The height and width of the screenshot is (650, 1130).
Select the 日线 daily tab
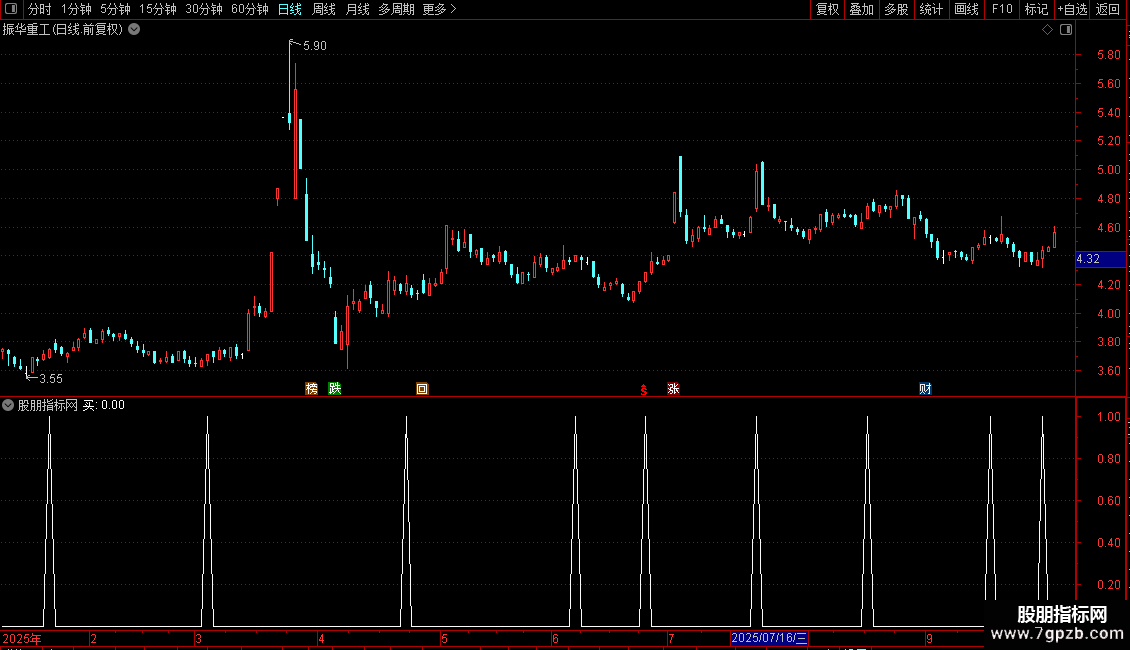point(290,9)
